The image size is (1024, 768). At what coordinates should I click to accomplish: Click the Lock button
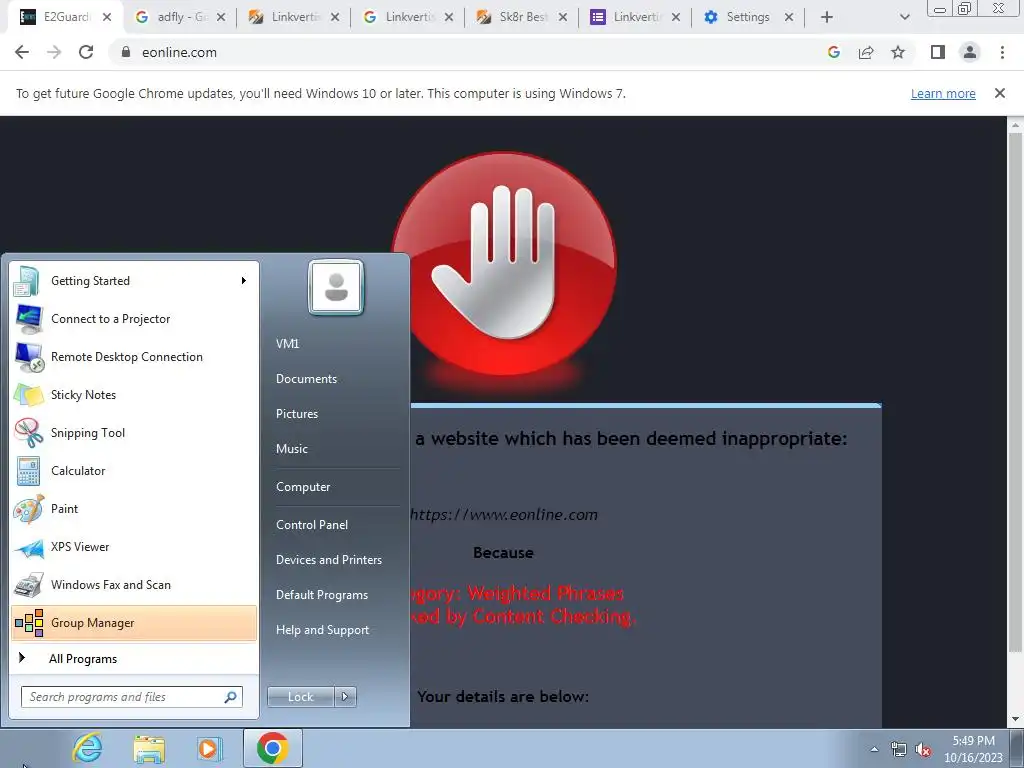point(301,697)
